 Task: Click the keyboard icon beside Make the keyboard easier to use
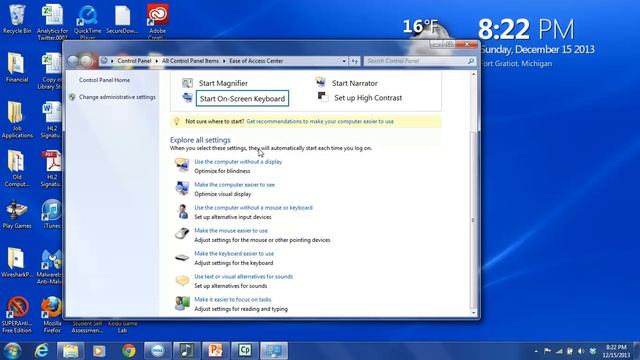point(182,258)
